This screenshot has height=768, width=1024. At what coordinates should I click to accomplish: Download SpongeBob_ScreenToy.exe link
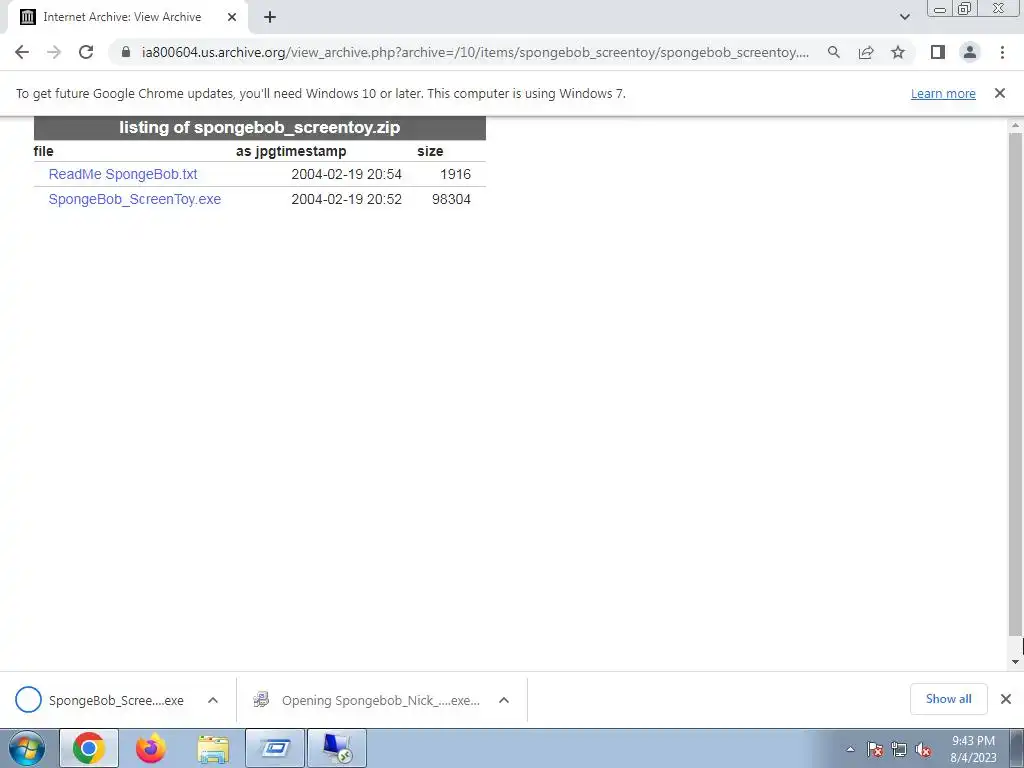pyautogui.click(x=135, y=199)
